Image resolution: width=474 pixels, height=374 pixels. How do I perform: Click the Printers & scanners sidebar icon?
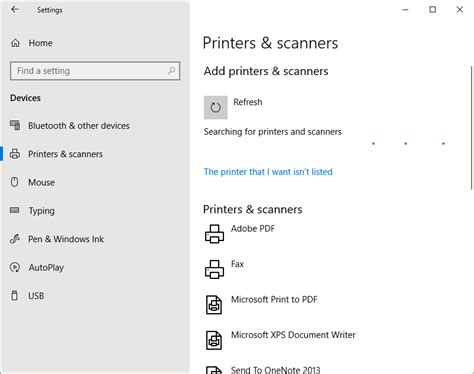pos(15,154)
